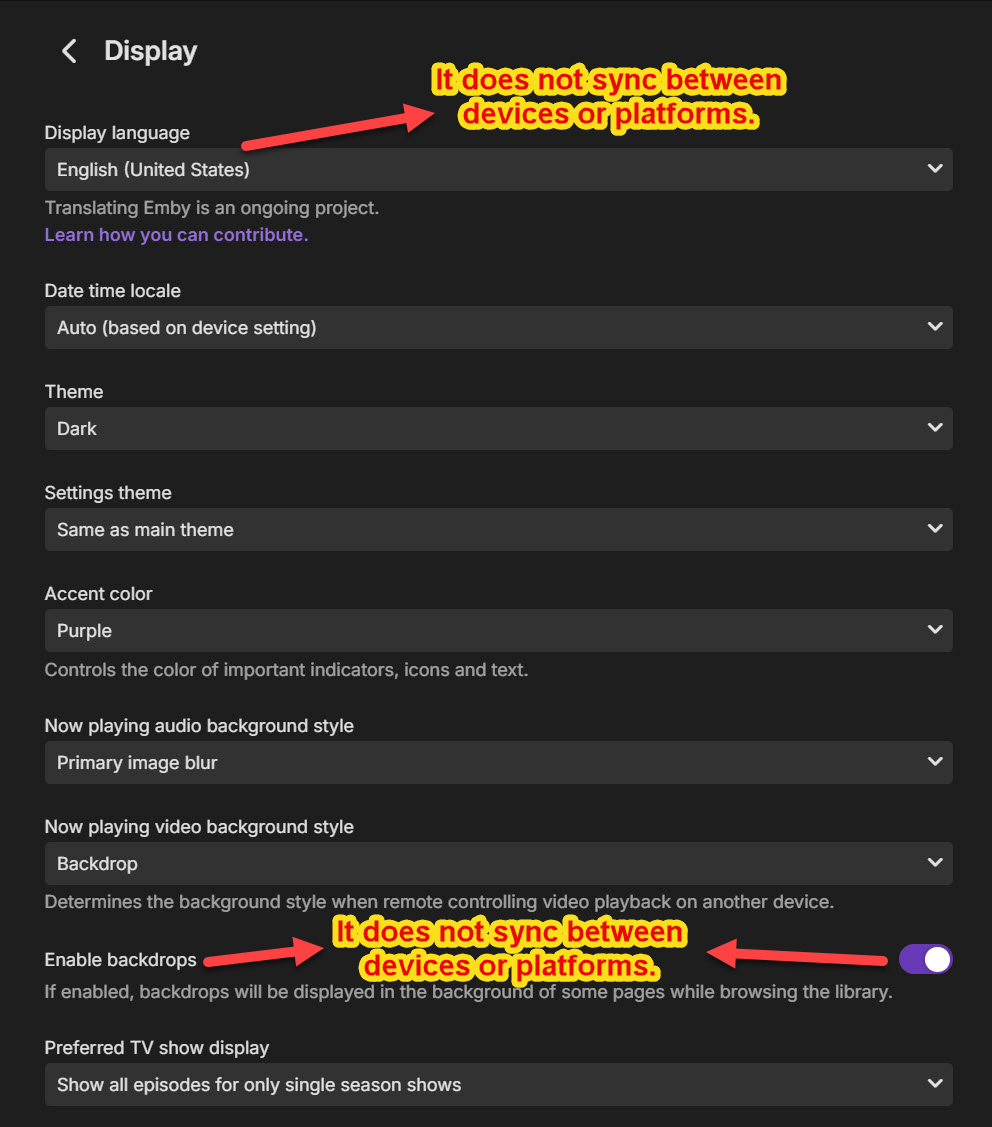Click the chevron on Settings theme field

(x=935, y=529)
